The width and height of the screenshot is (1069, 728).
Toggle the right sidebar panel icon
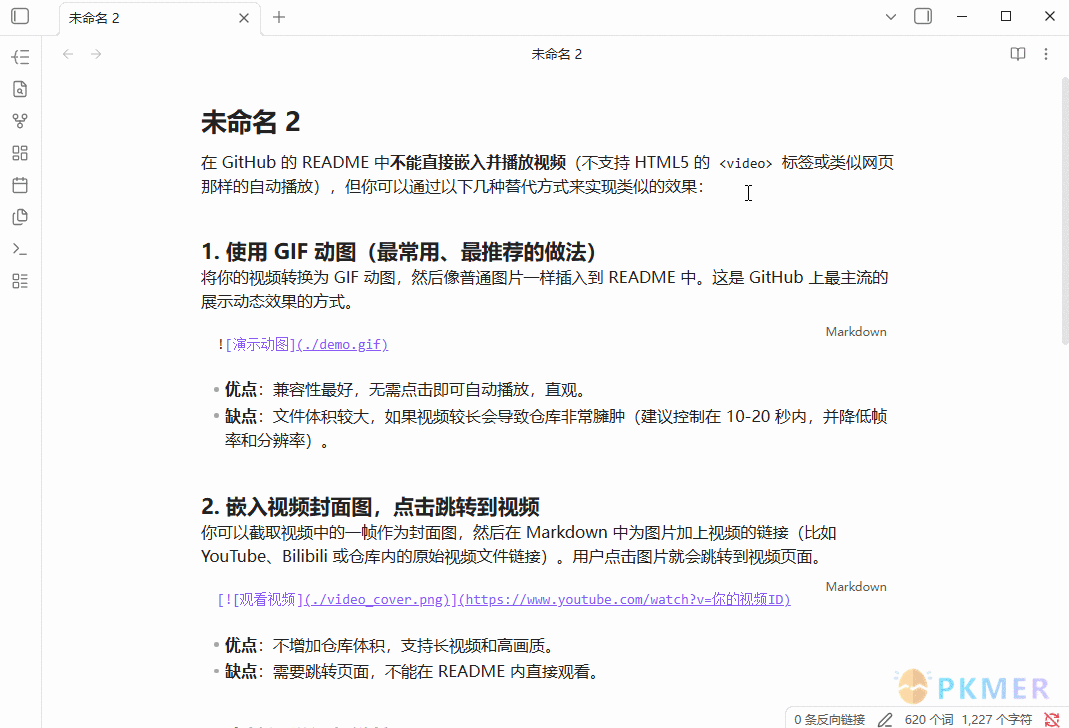(x=923, y=16)
